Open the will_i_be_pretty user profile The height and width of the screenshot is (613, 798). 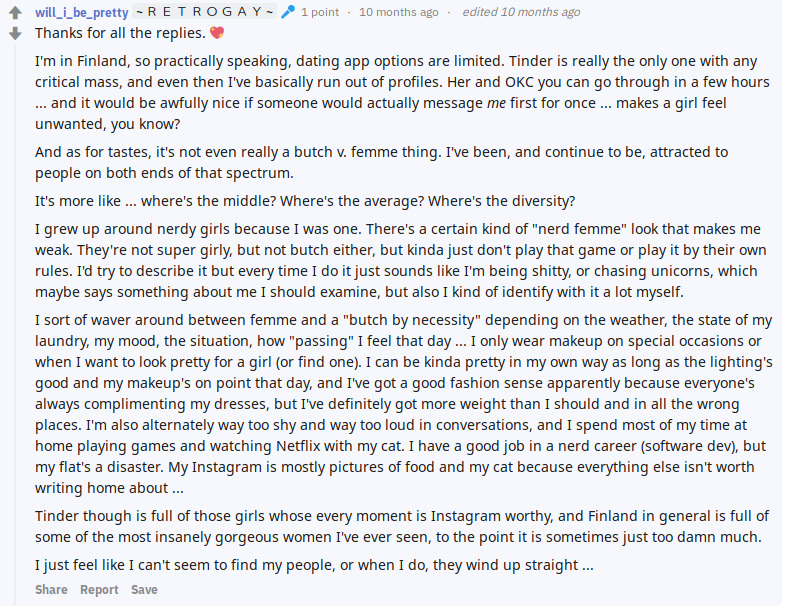[81, 12]
